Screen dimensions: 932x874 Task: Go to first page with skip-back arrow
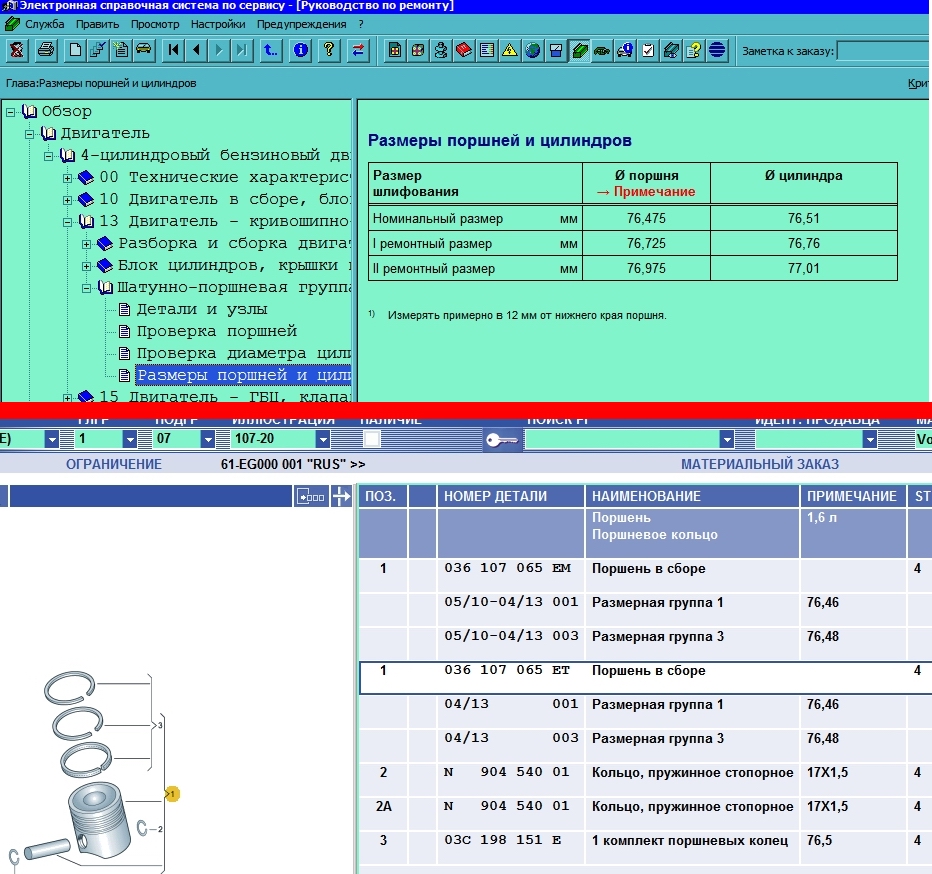point(174,50)
